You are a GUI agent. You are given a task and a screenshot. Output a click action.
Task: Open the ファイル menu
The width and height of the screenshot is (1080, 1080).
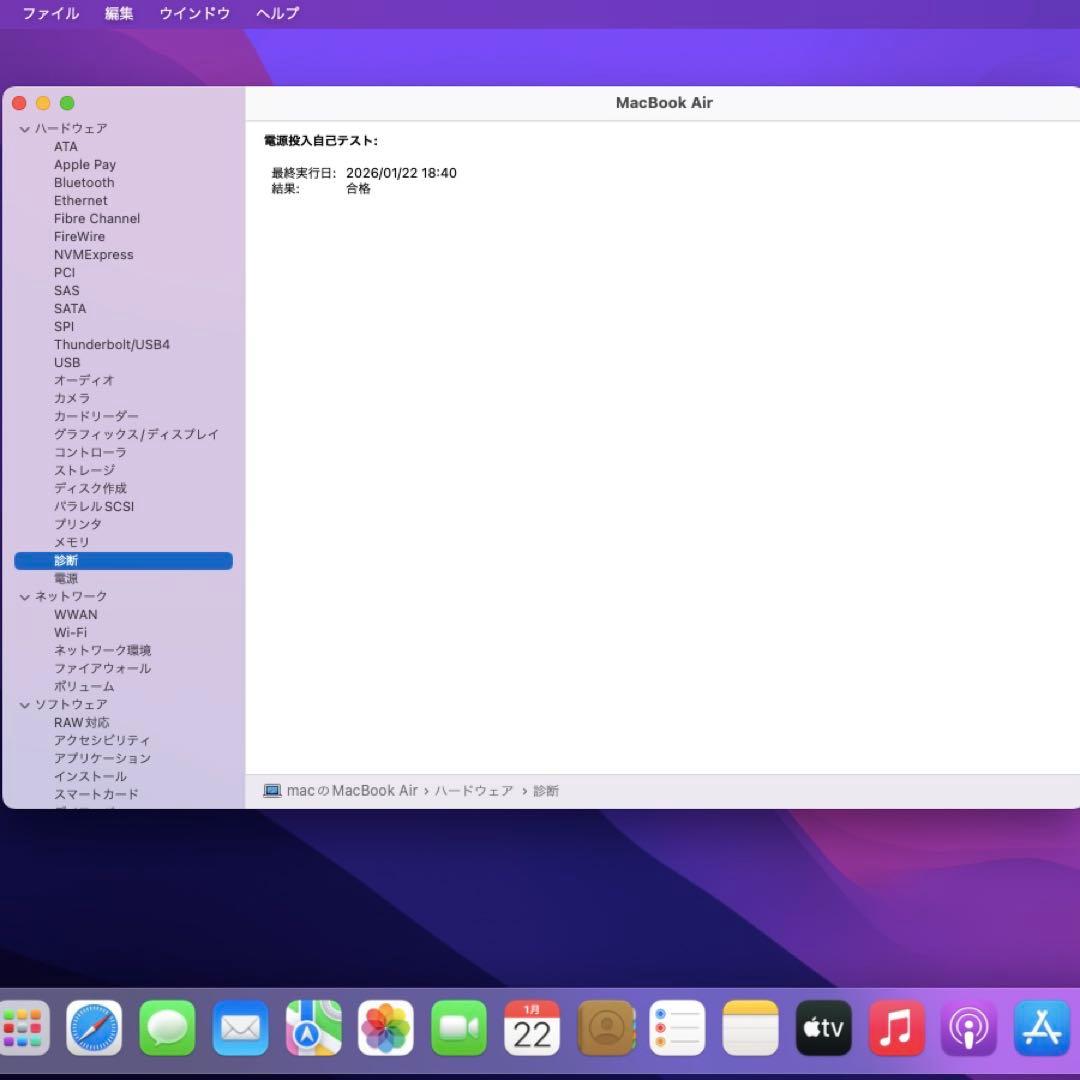click(50, 14)
